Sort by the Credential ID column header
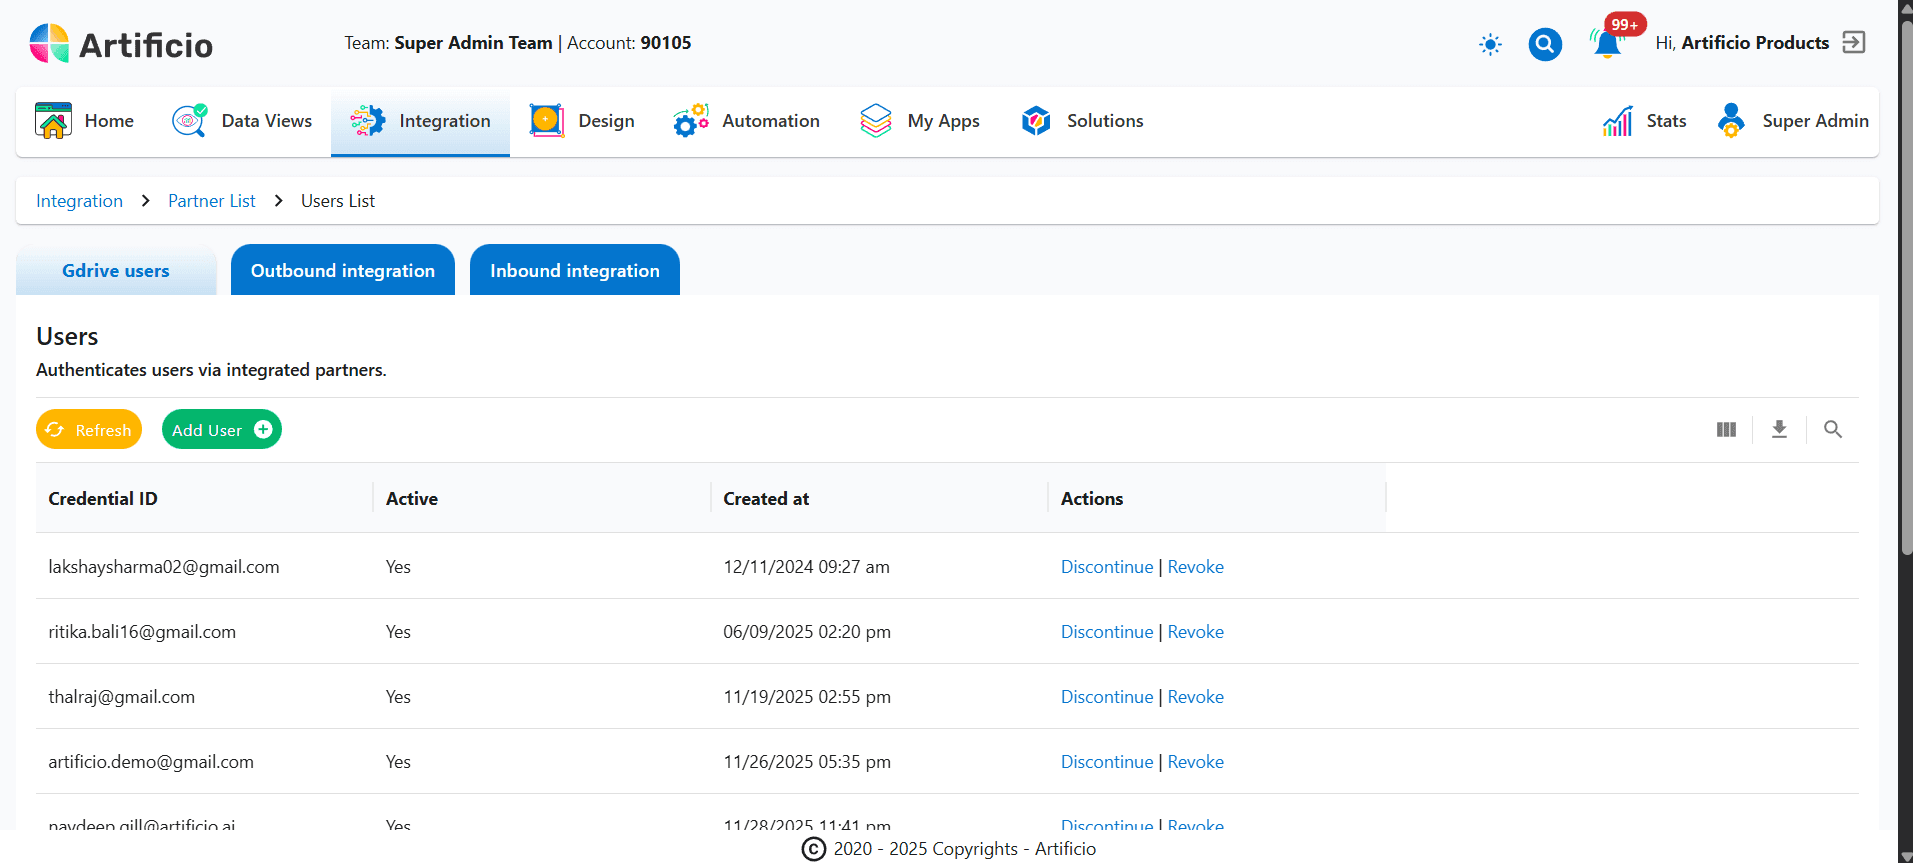This screenshot has width=1913, height=863. (103, 499)
